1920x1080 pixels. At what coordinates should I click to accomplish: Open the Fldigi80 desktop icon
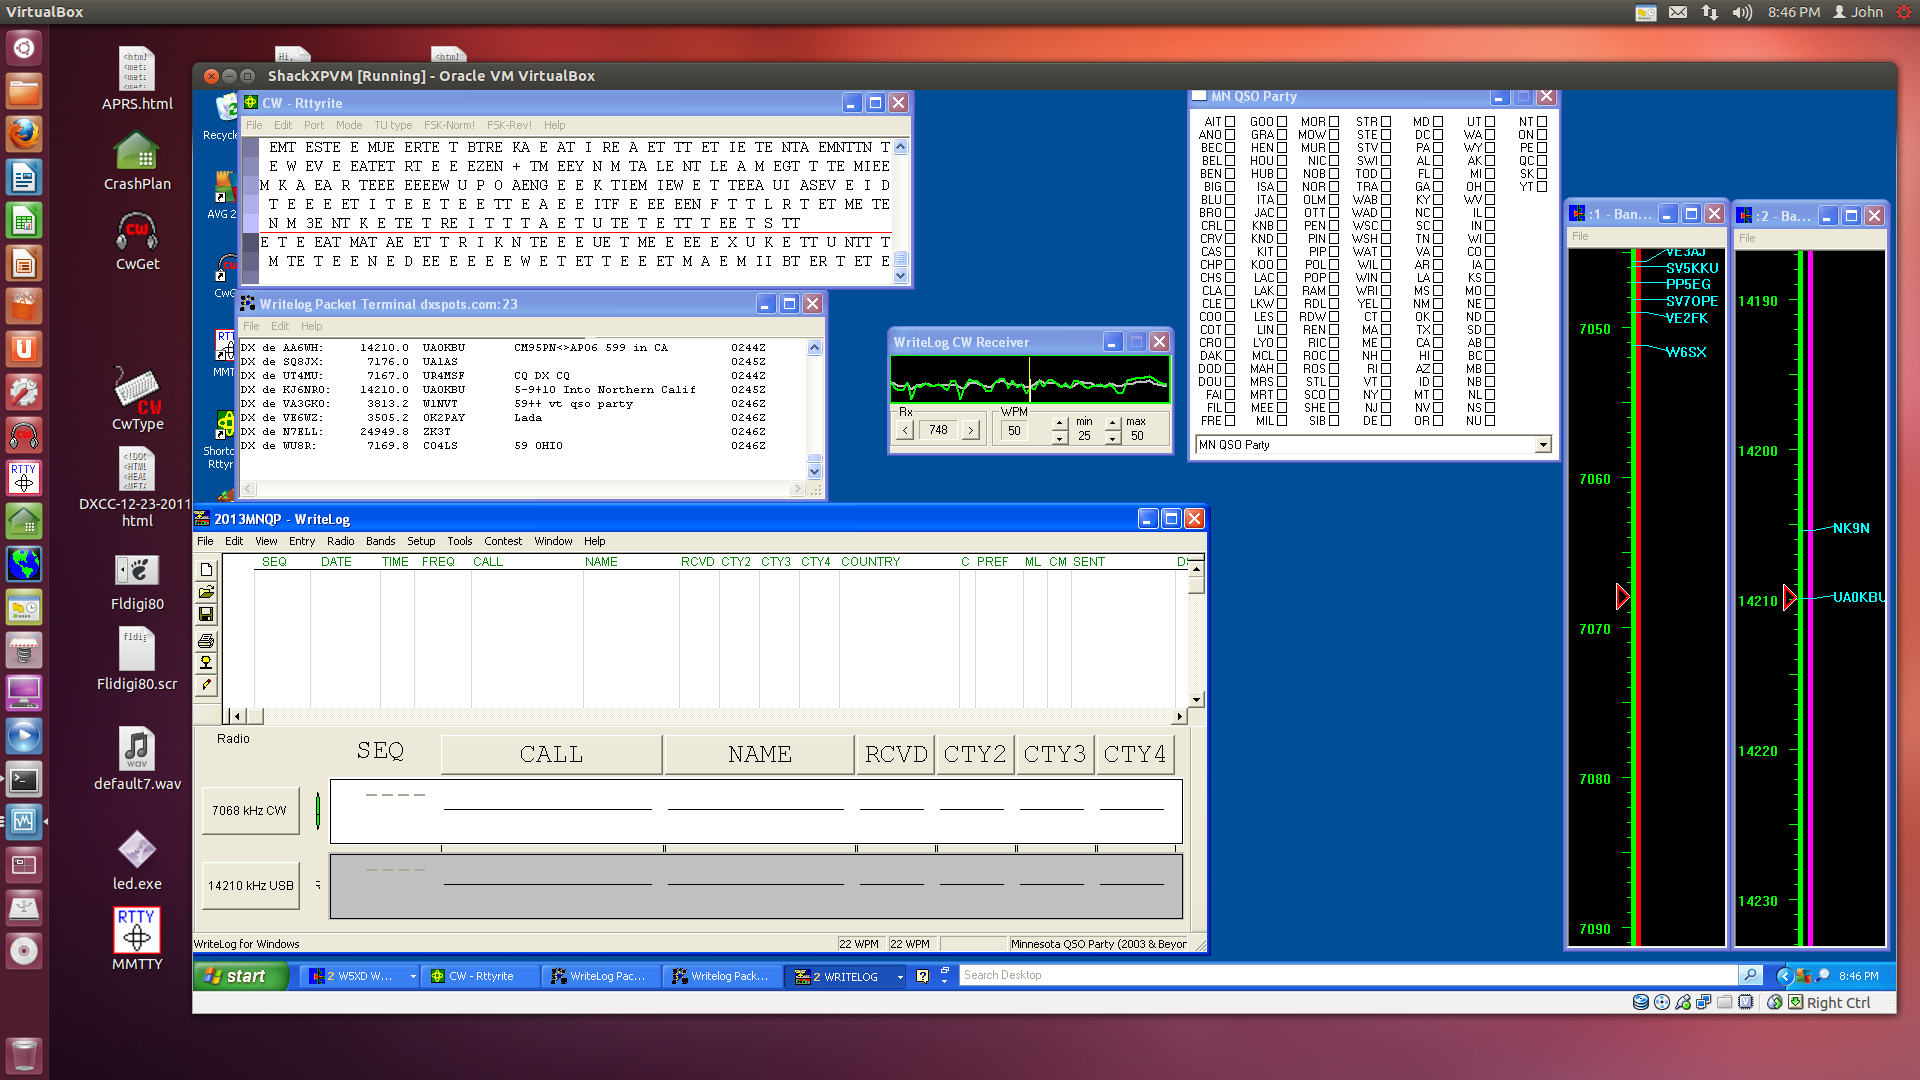(137, 580)
